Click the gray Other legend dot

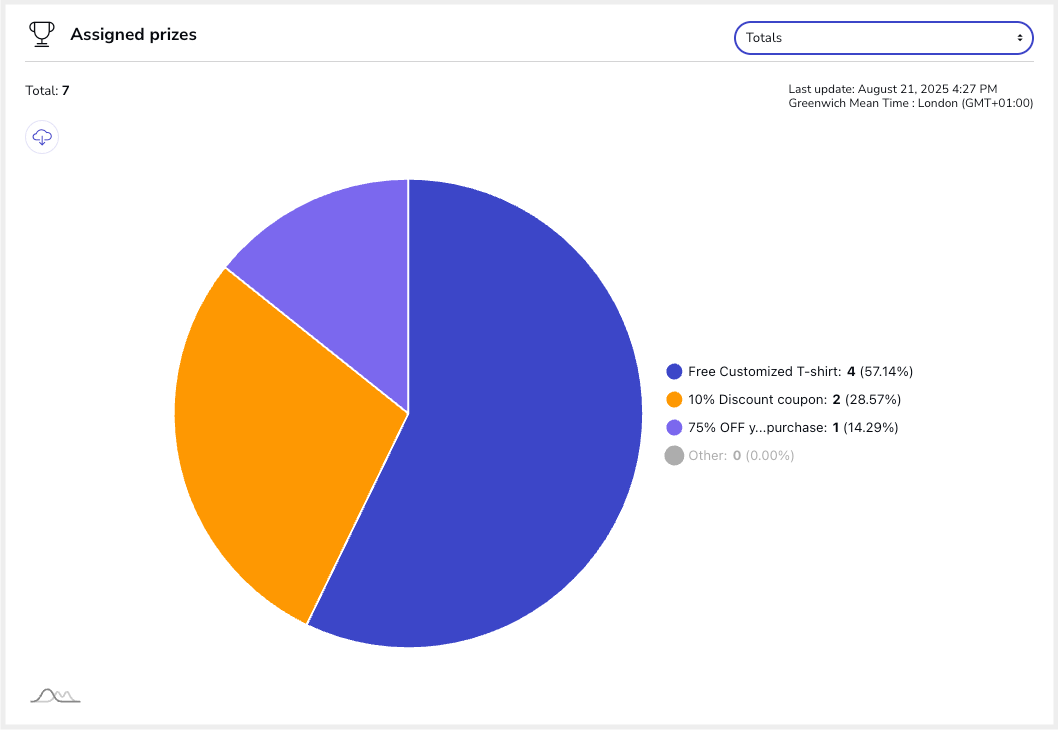(674, 456)
